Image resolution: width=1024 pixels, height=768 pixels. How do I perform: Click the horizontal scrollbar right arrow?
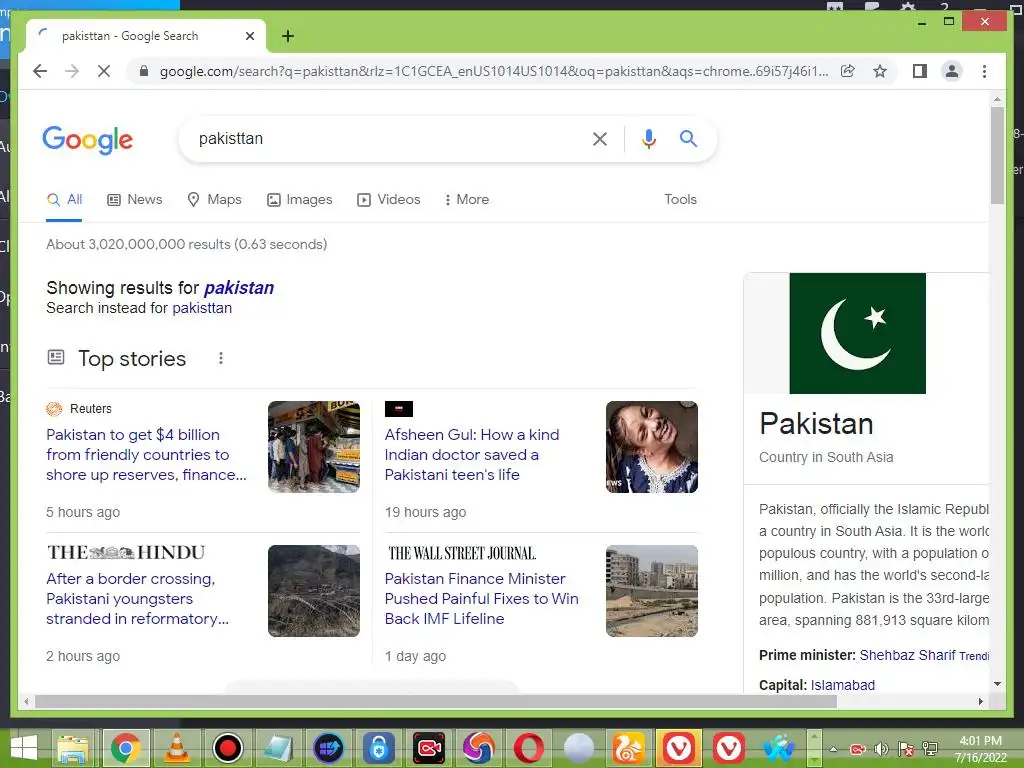(x=980, y=701)
